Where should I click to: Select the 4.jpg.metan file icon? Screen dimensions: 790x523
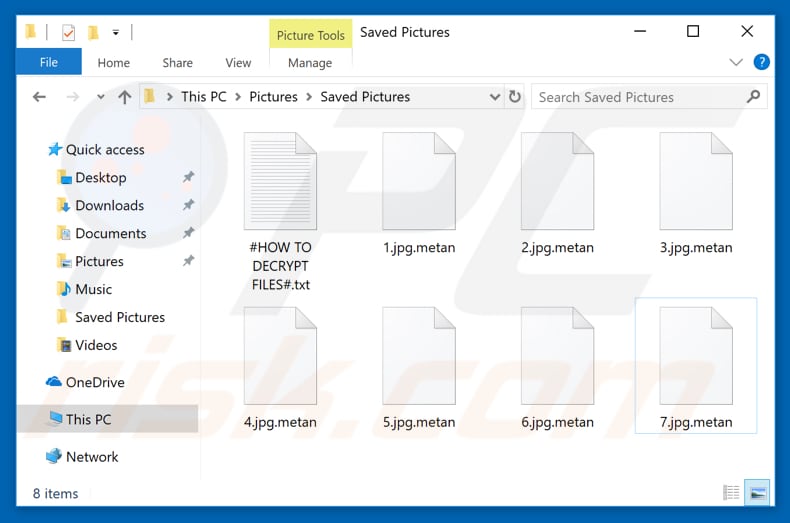280,356
